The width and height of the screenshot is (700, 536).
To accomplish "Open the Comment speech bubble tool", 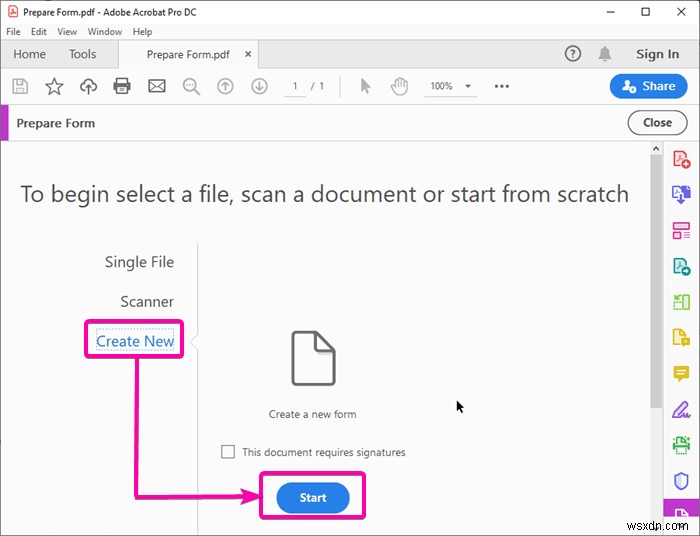I will point(681,373).
